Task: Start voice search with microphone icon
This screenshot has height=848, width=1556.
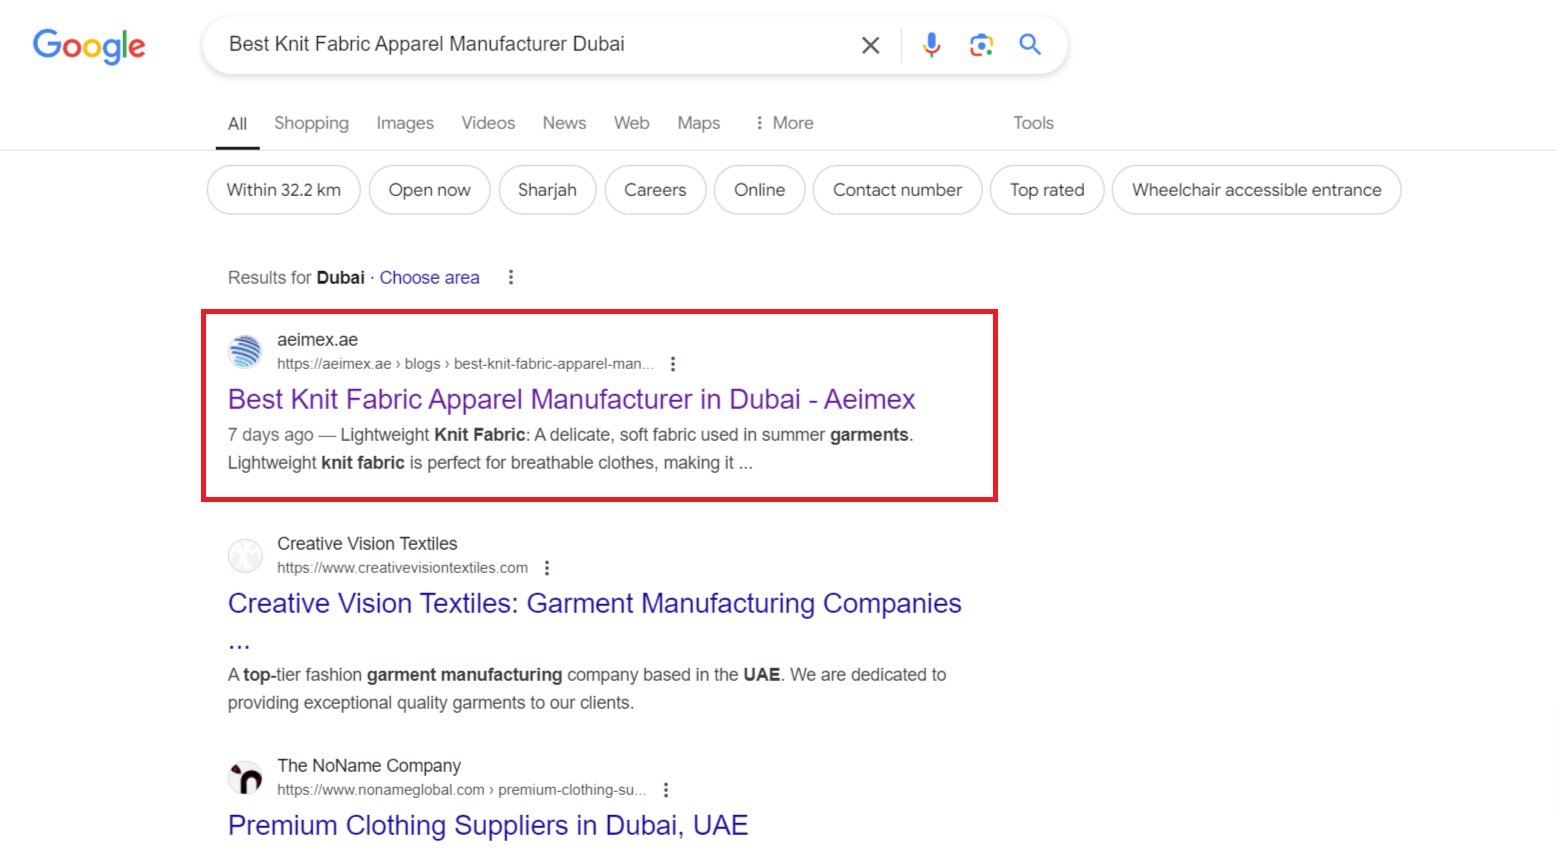Action: click(x=931, y=45)
